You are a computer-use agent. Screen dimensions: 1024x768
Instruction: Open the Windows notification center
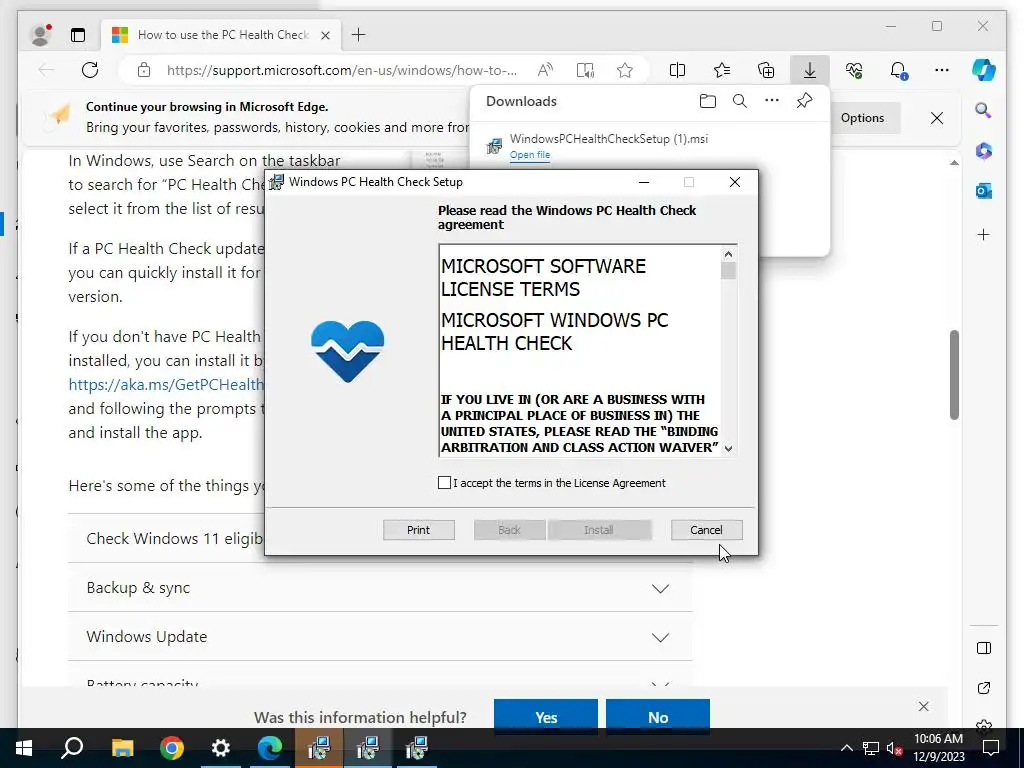[x=991, y=748]
